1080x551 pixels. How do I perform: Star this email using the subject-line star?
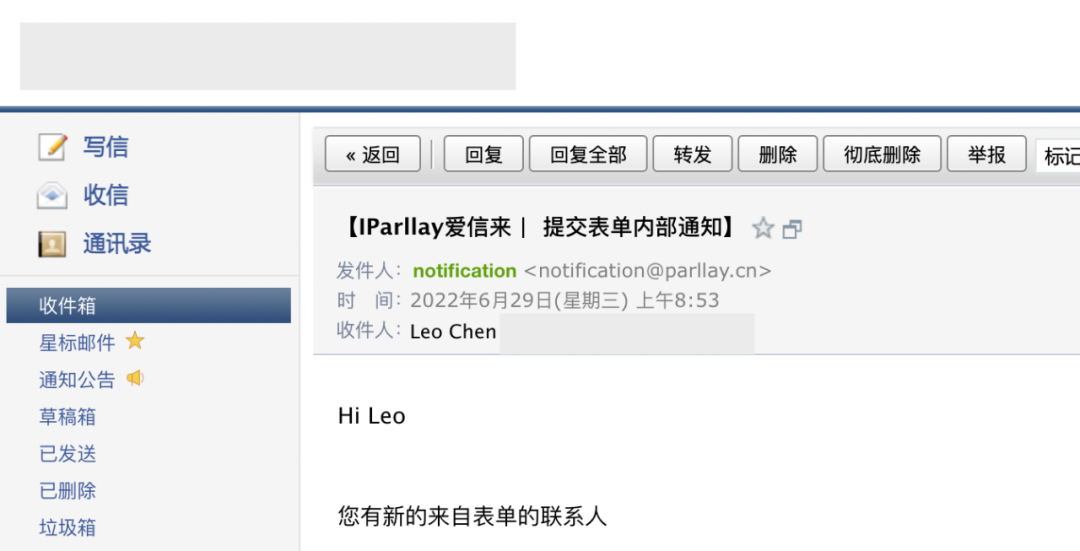763,228
